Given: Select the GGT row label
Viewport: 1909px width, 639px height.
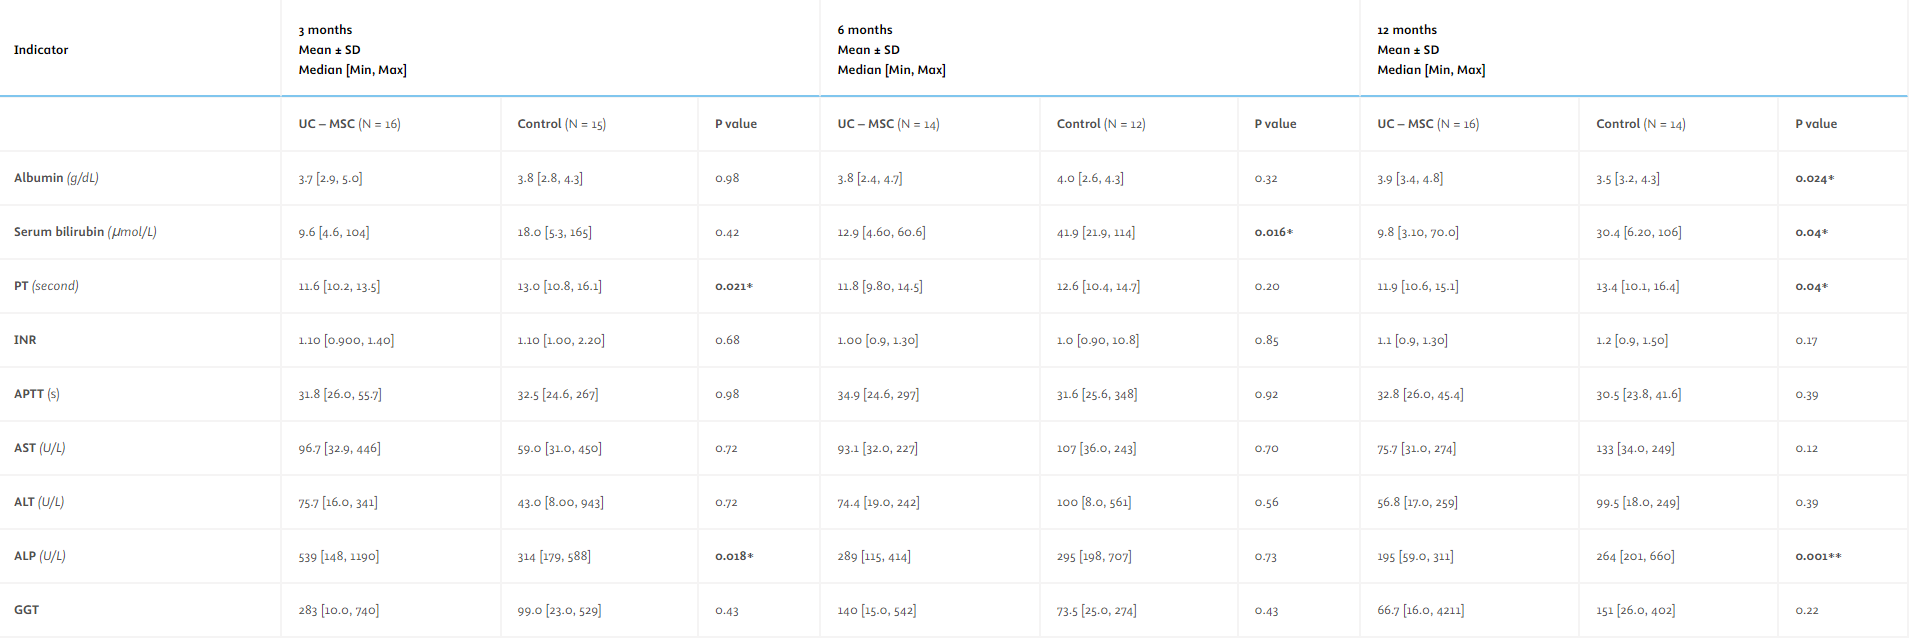Looking at the screenshot, I should tap(27, 610).
